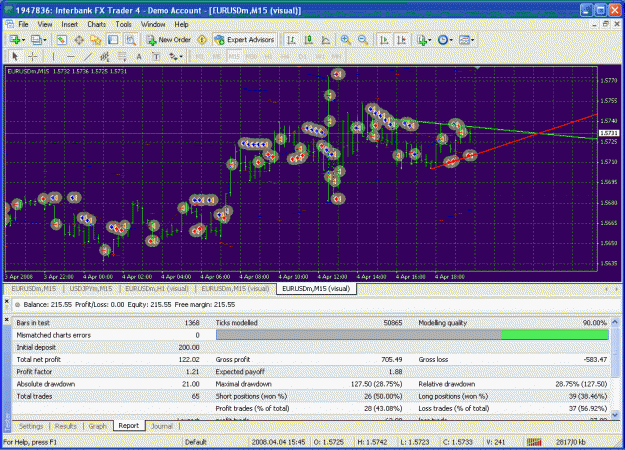Click the Profiles toolbar icon
The height and width of the screenshot is (450, 625).
click(36, 40)
